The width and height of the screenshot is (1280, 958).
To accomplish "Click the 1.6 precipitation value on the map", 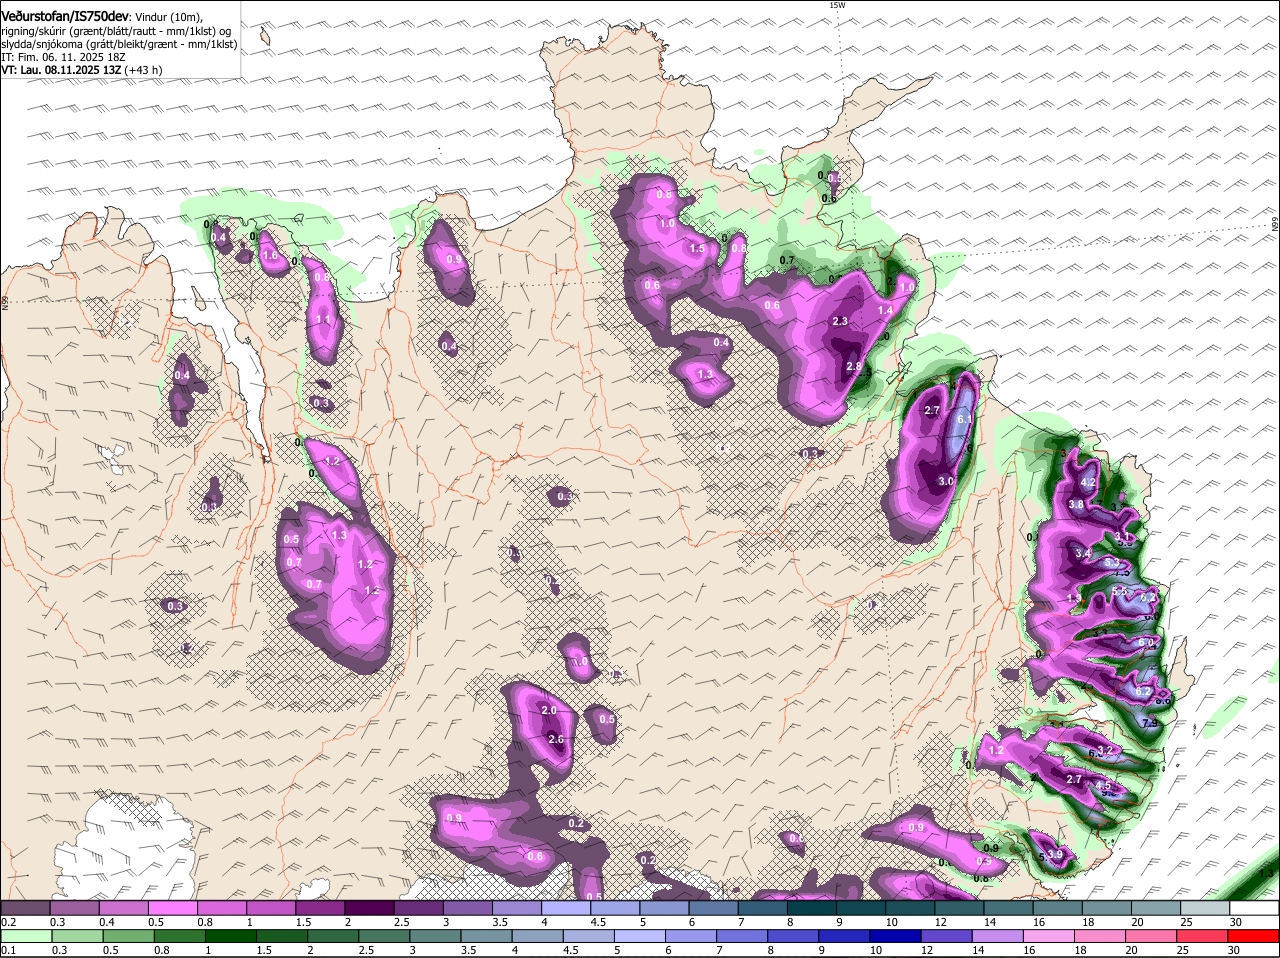I will pos(269,255).
